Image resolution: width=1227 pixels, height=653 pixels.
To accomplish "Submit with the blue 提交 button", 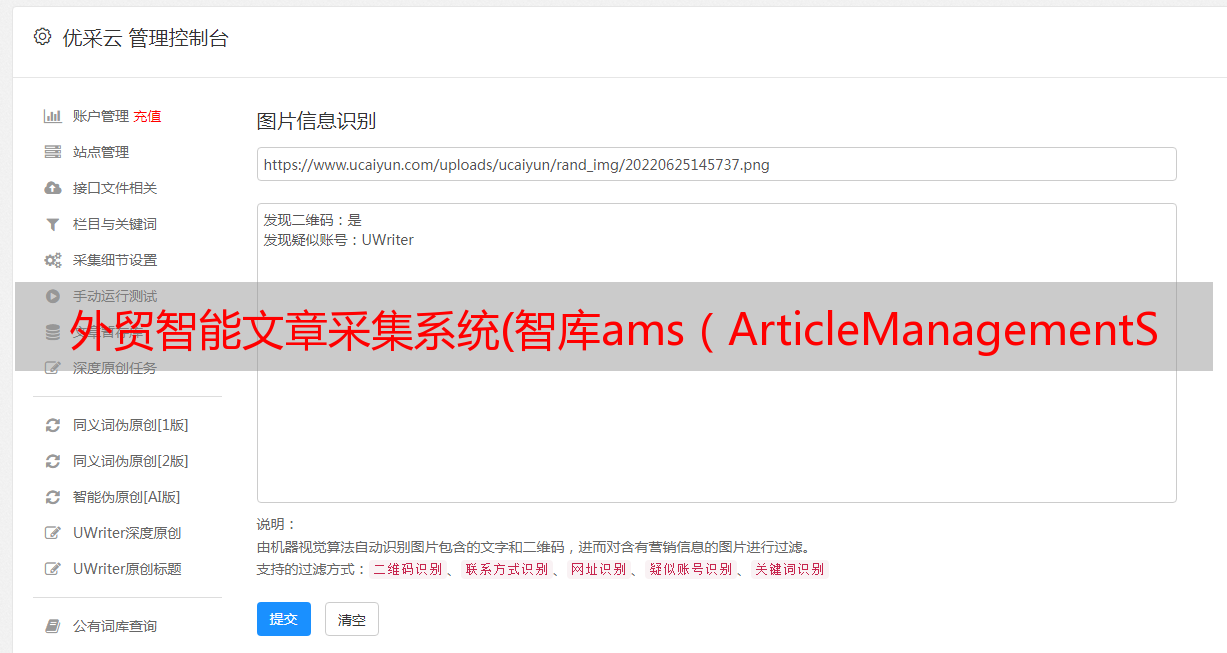I will pos(284,619).
